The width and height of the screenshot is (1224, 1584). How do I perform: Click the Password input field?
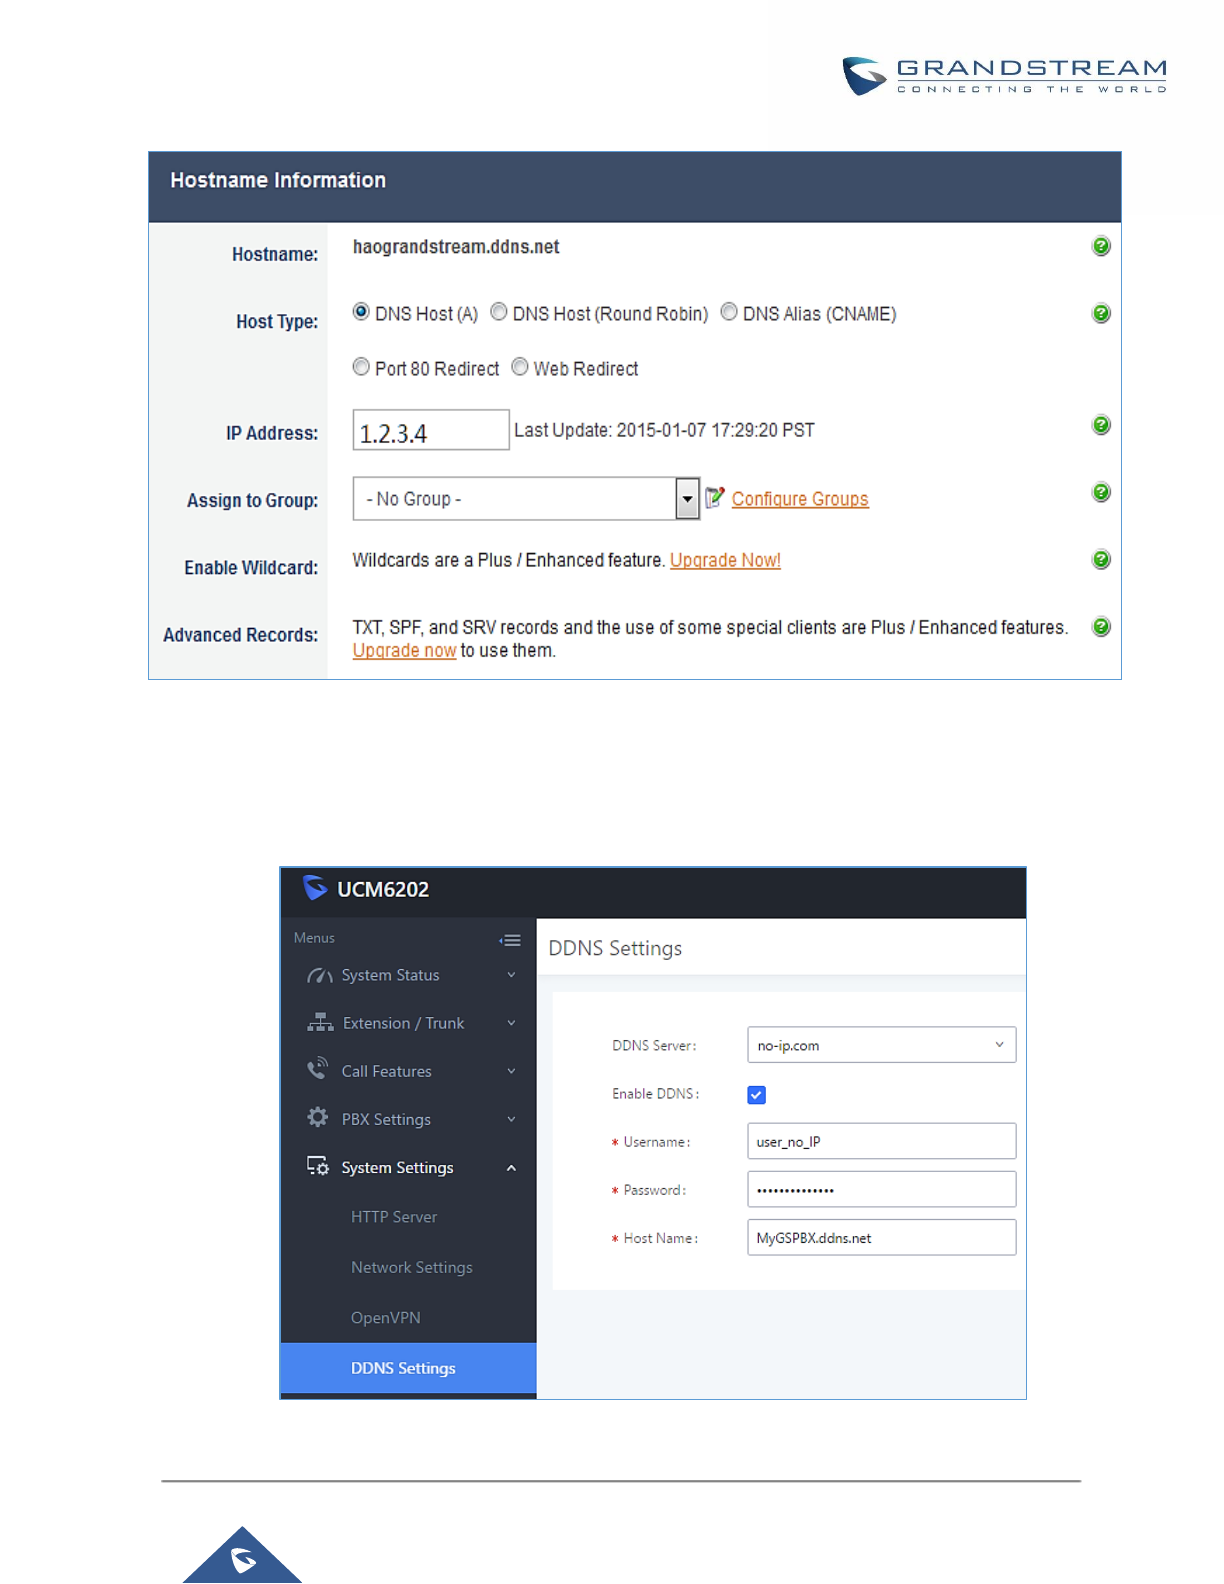tap(881, 1189)
